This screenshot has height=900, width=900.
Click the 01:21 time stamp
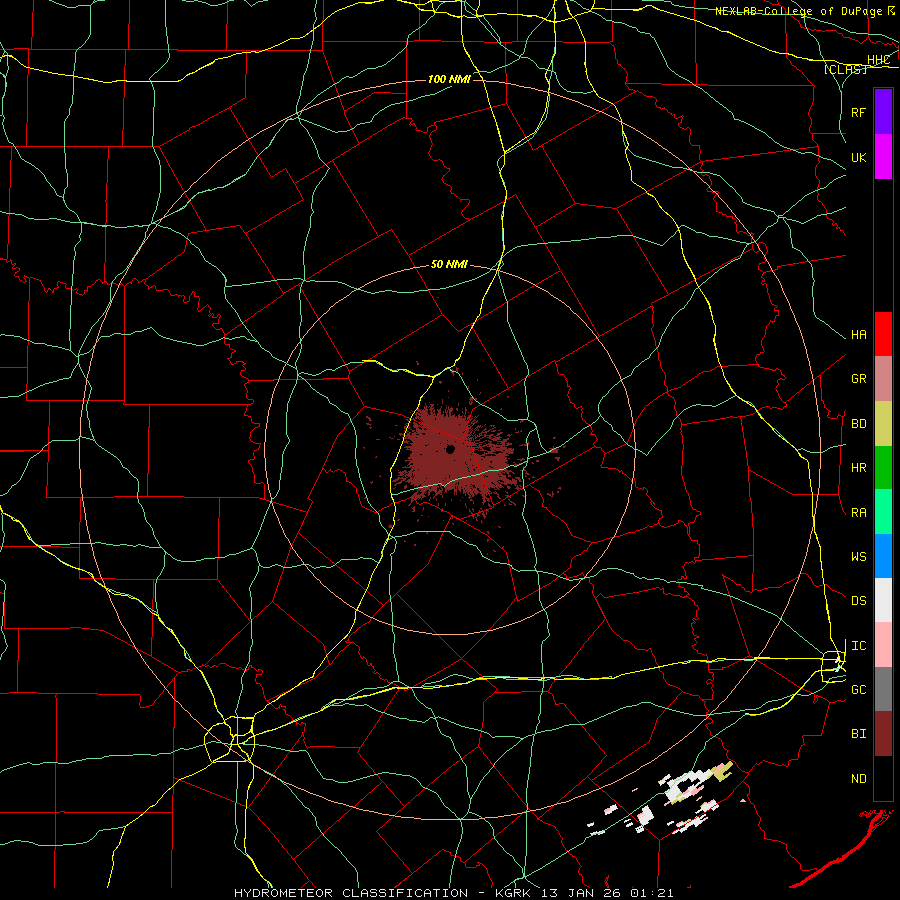pos(651,893)
